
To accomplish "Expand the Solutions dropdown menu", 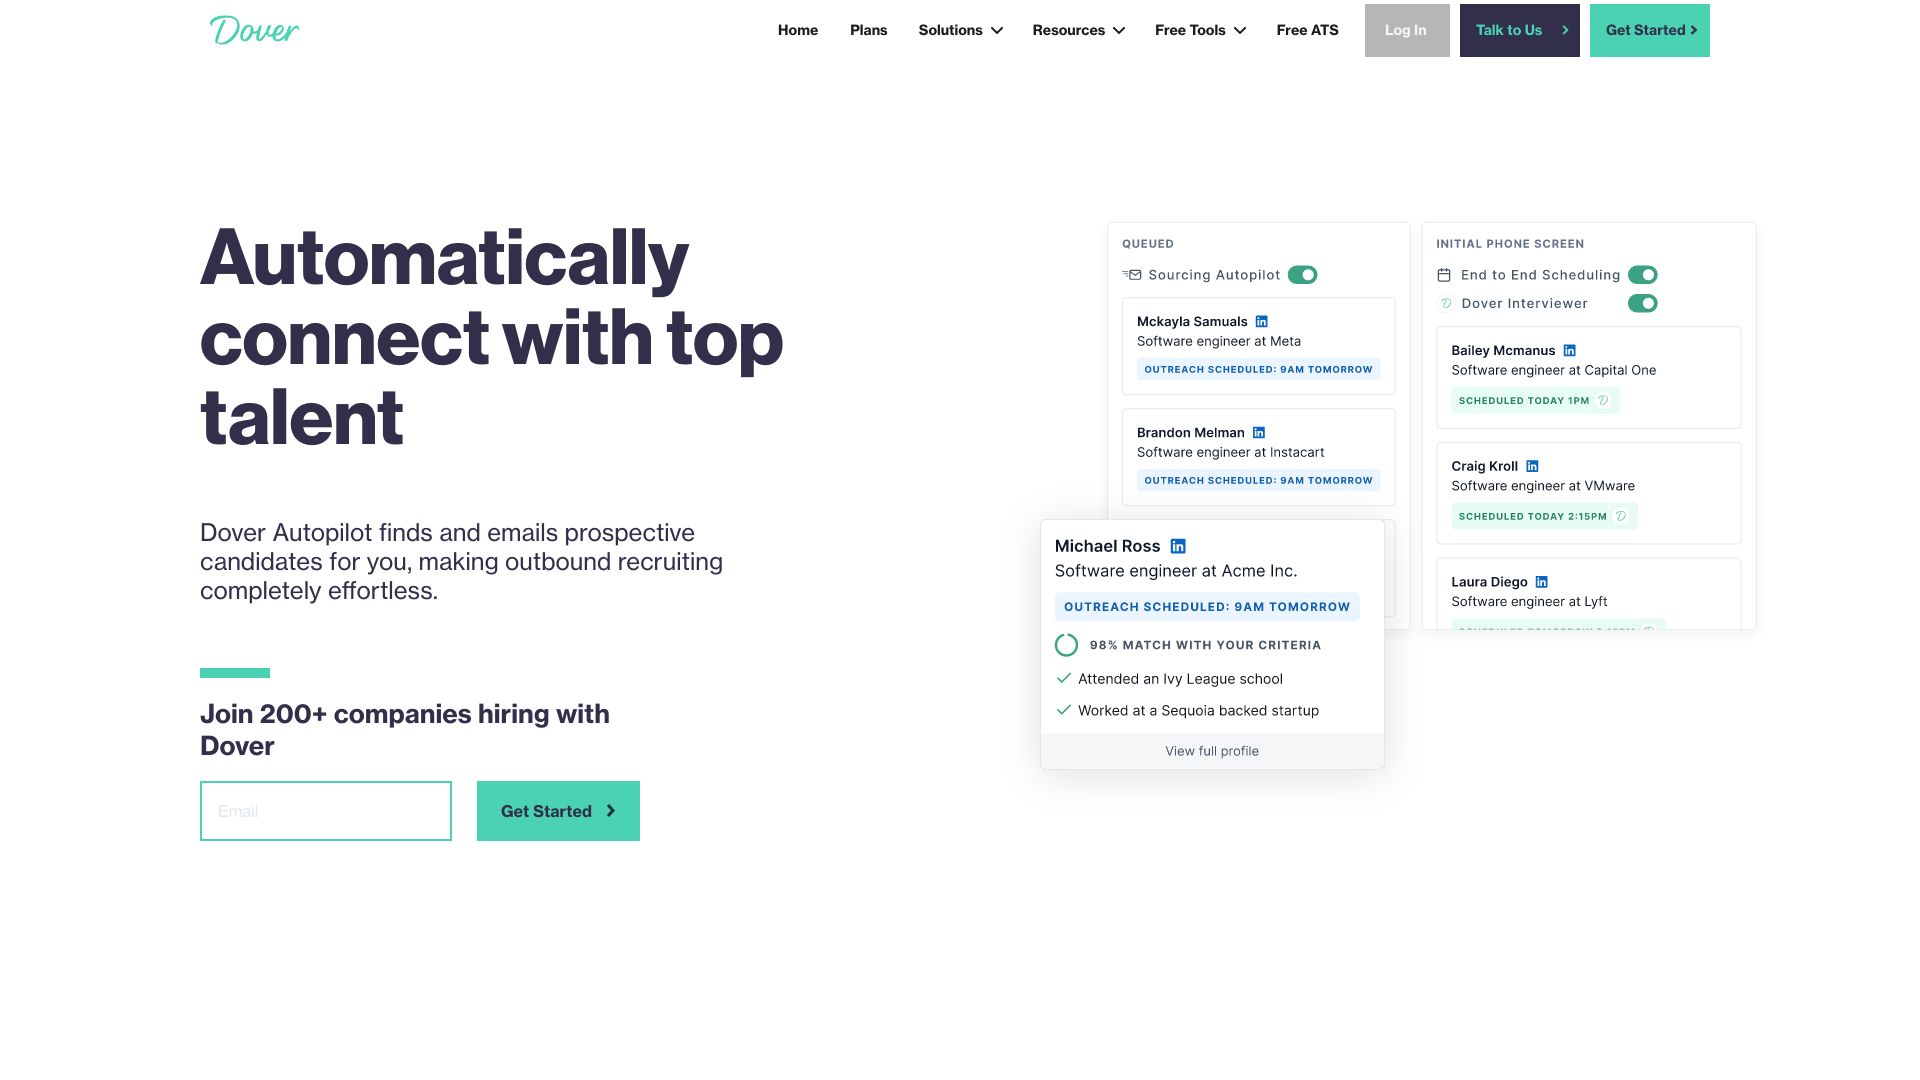I will coord(960,29).
